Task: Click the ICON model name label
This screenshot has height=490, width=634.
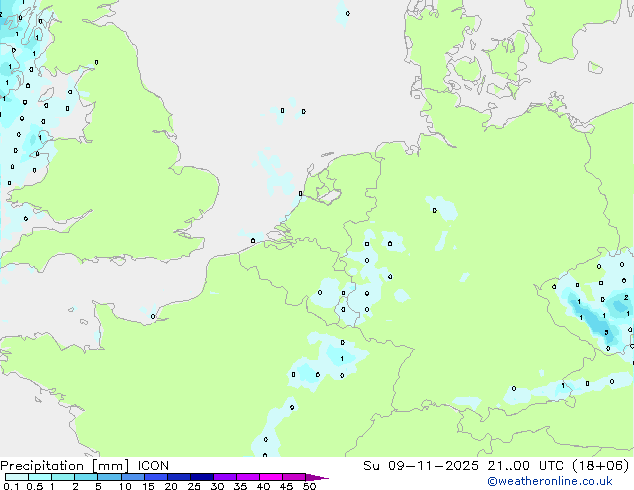Action: pos(151,465)
